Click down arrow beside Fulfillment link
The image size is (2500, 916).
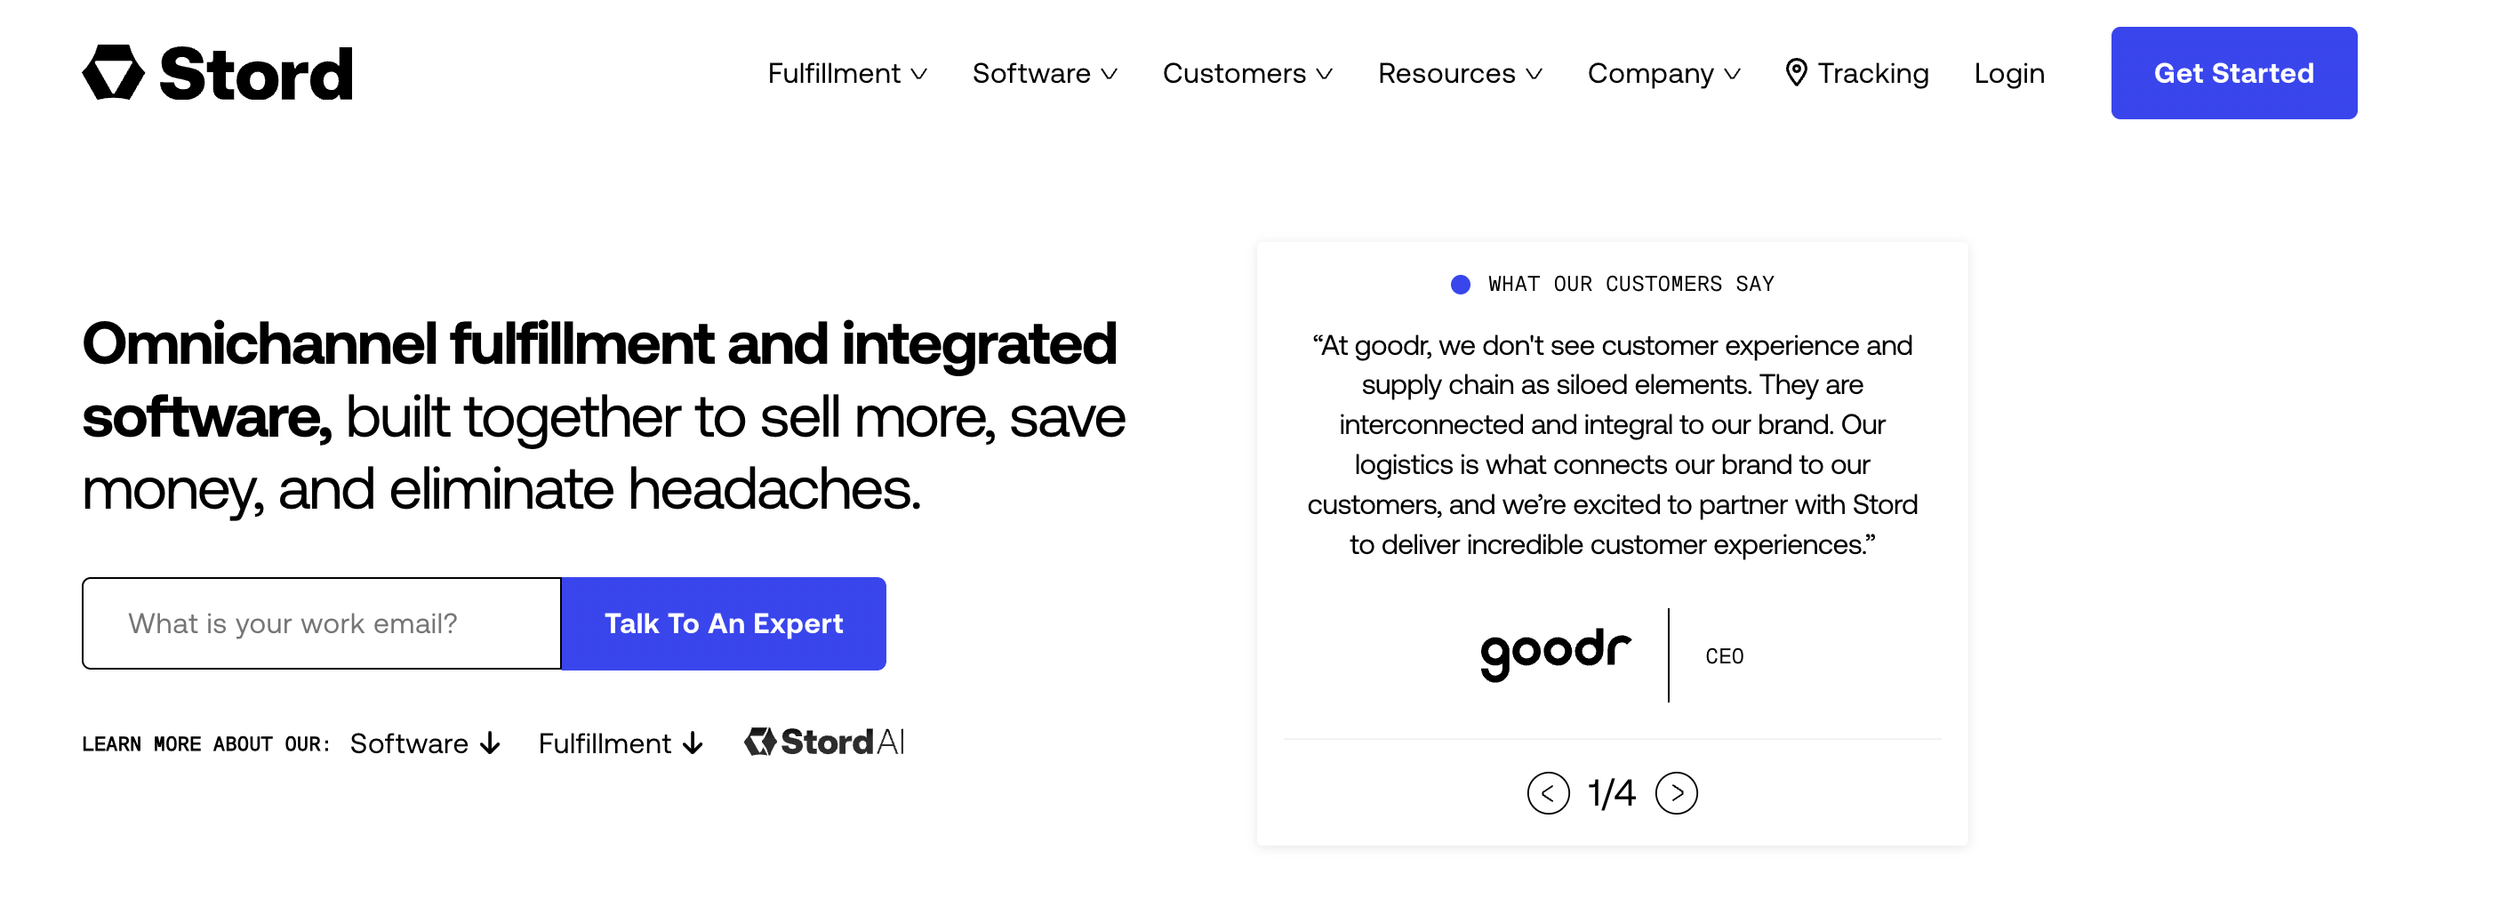coord(693,744)
